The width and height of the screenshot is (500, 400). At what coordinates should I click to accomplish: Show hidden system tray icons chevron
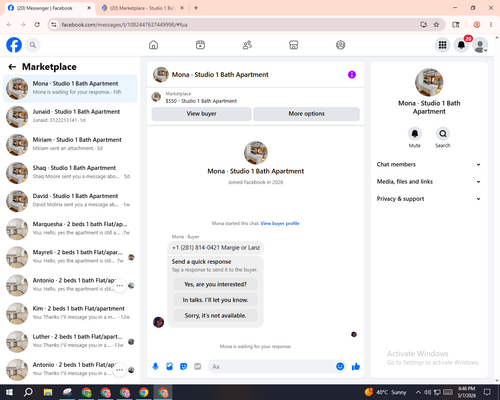point(418,392)
